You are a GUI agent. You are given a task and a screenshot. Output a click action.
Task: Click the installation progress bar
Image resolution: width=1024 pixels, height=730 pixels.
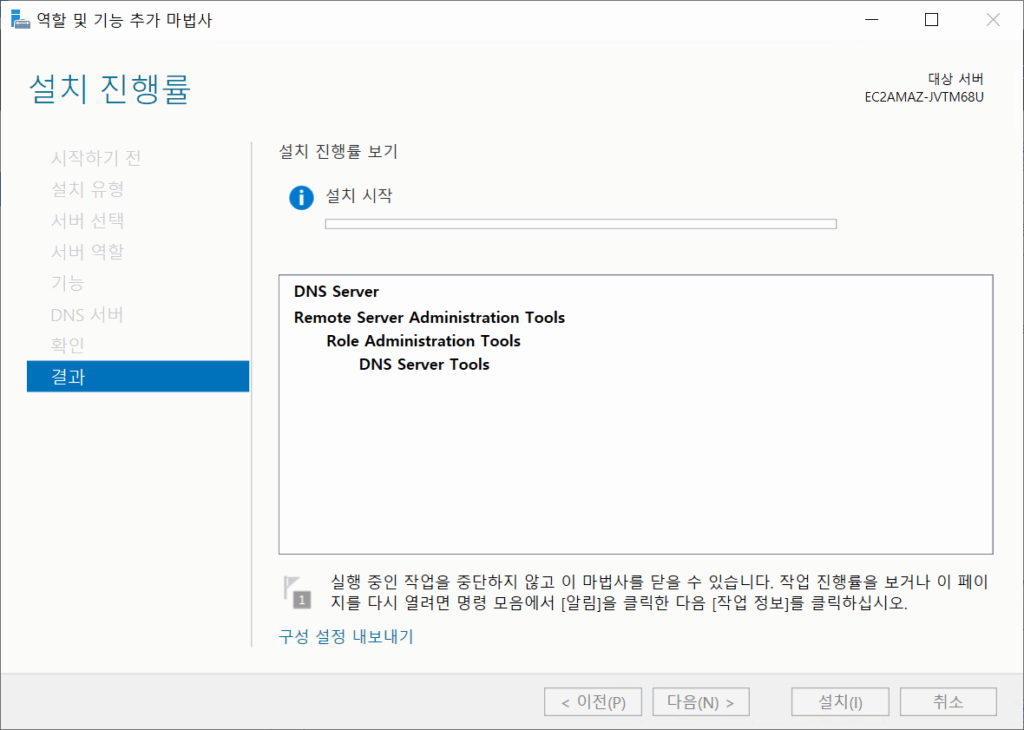(580, 224)
